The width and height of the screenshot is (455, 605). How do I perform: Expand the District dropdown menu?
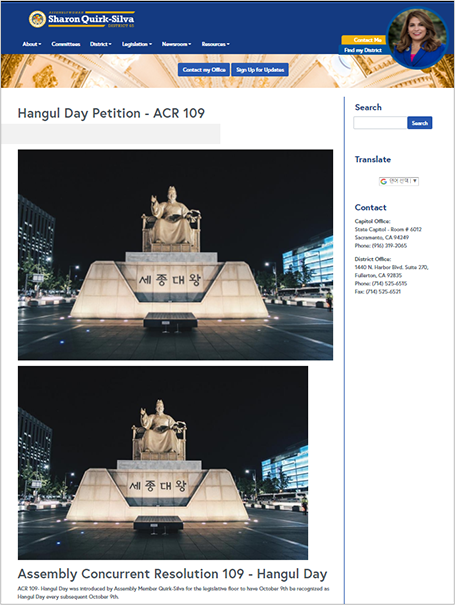101,44
